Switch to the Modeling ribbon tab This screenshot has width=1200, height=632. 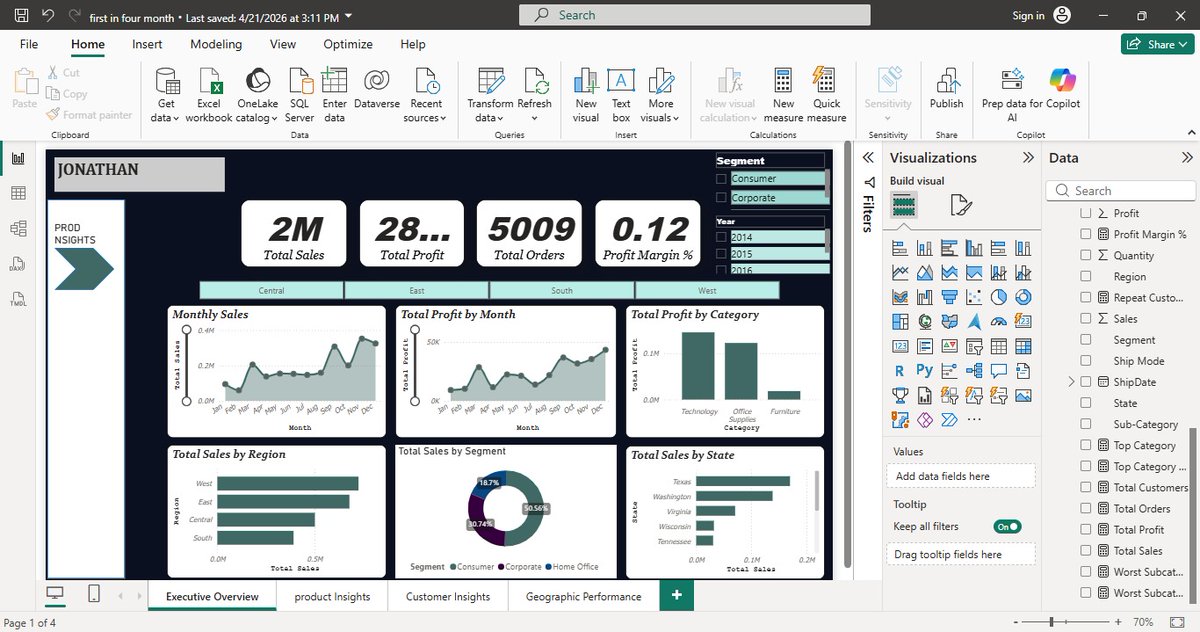(x=216, y=44)
